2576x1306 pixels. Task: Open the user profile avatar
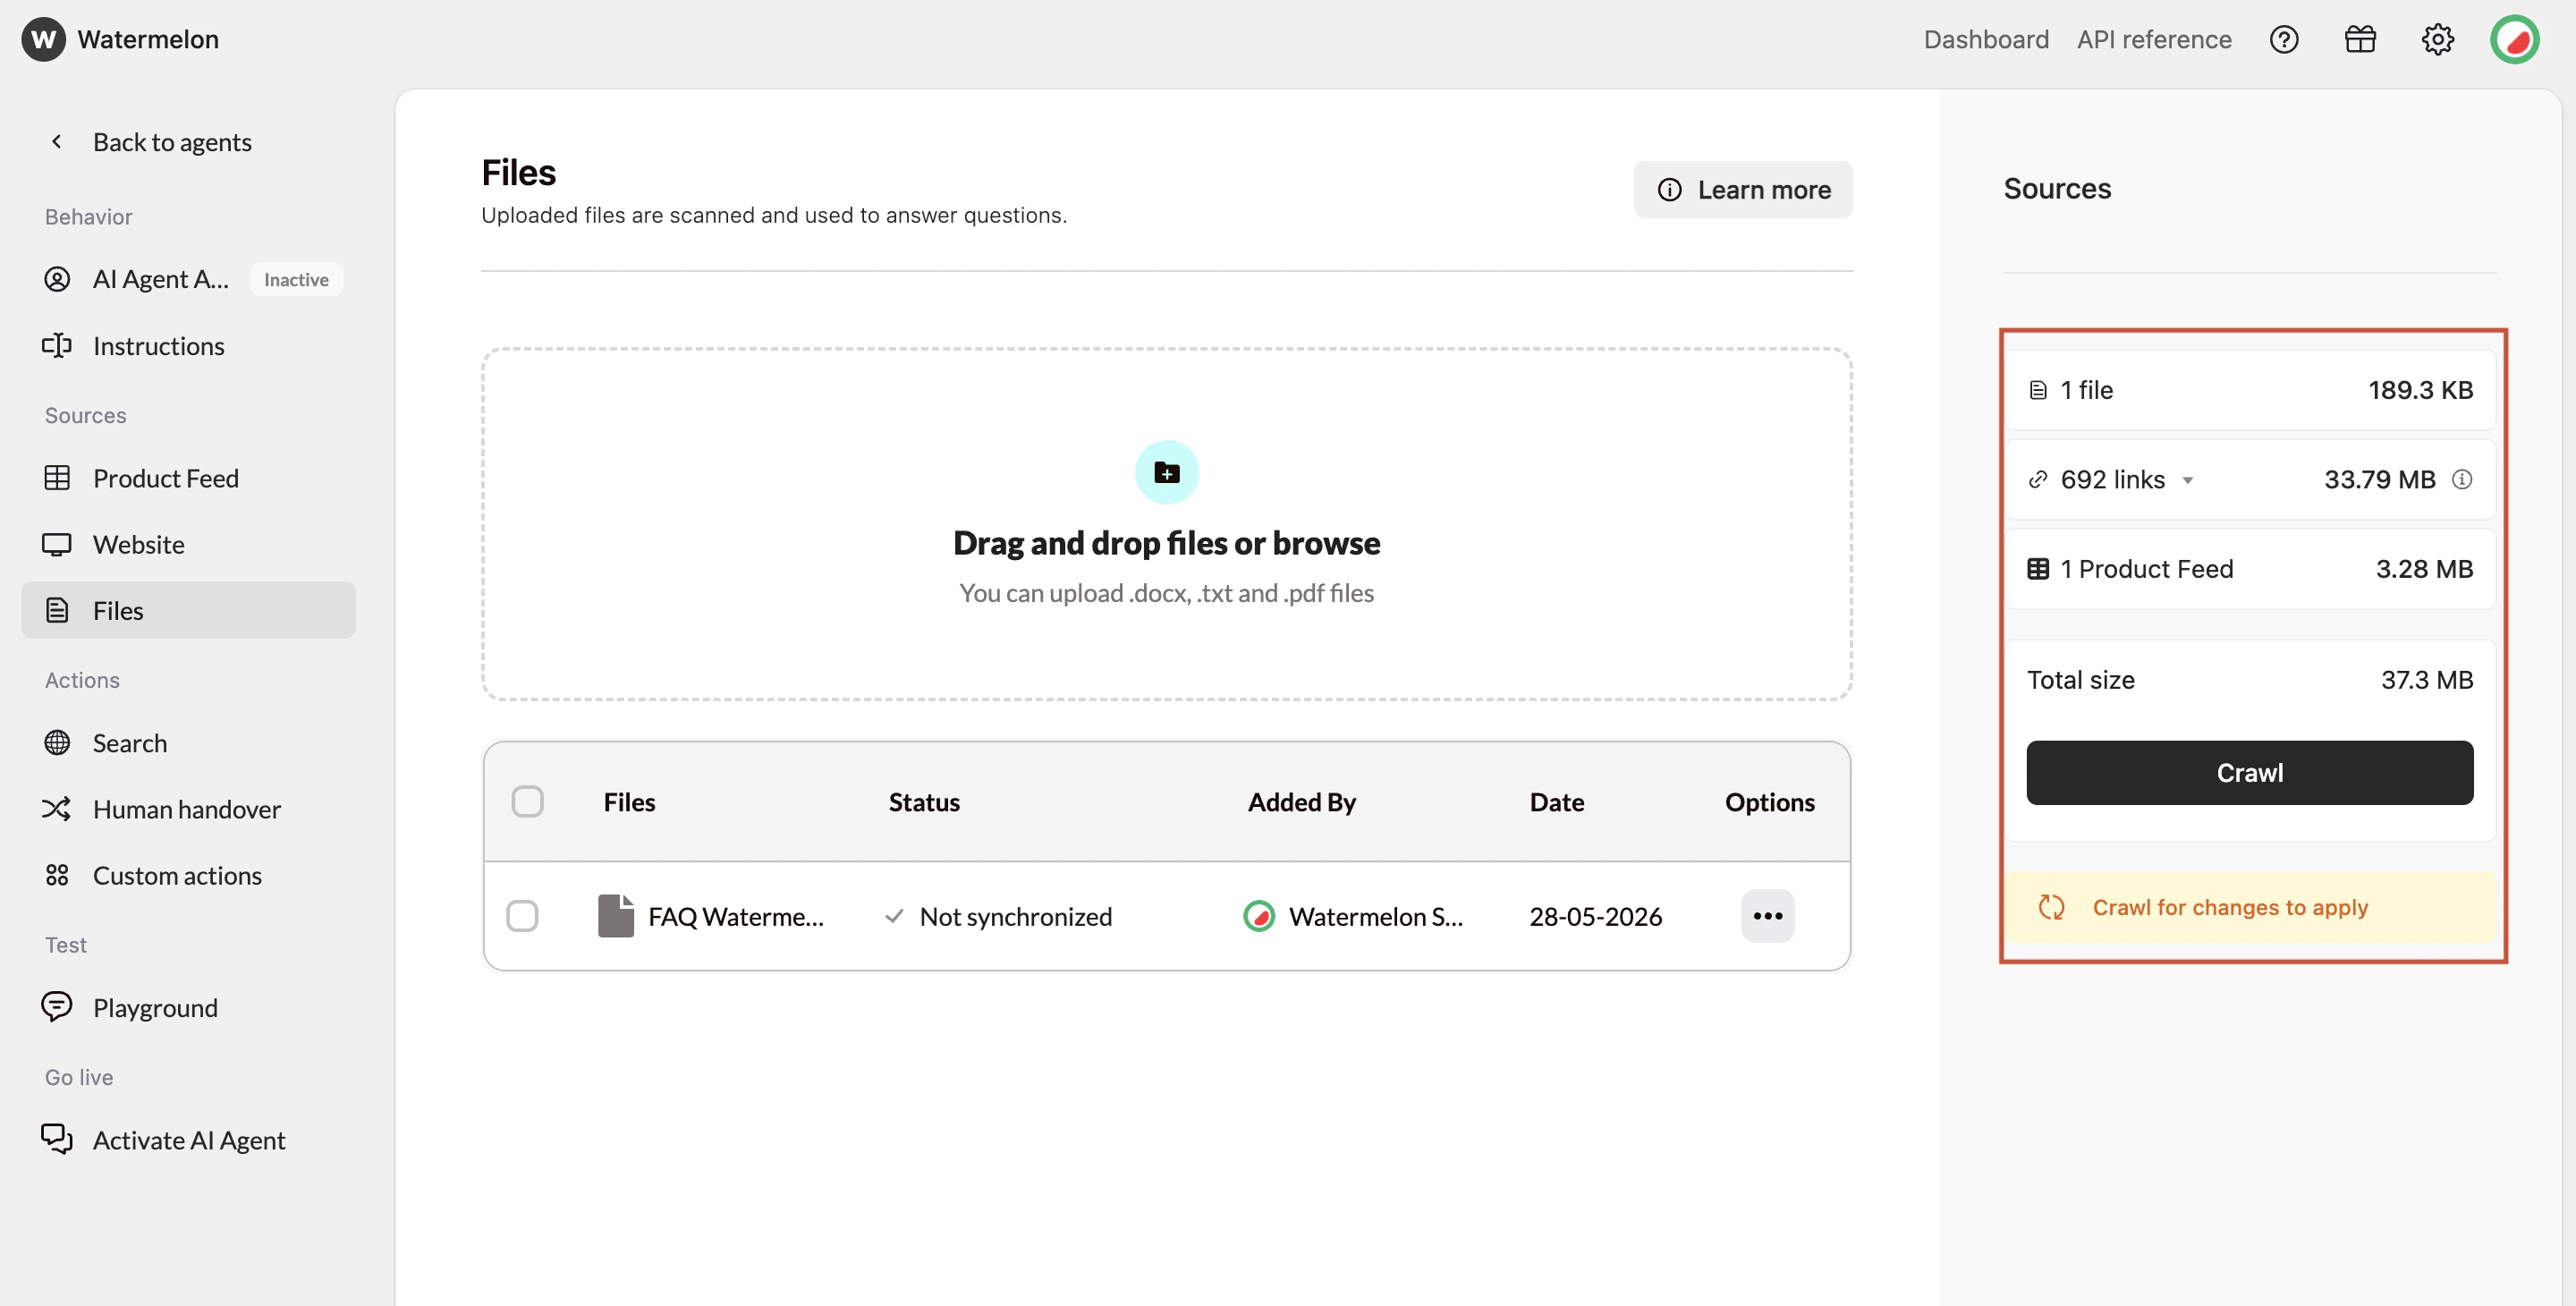[x=2515, y=39]
